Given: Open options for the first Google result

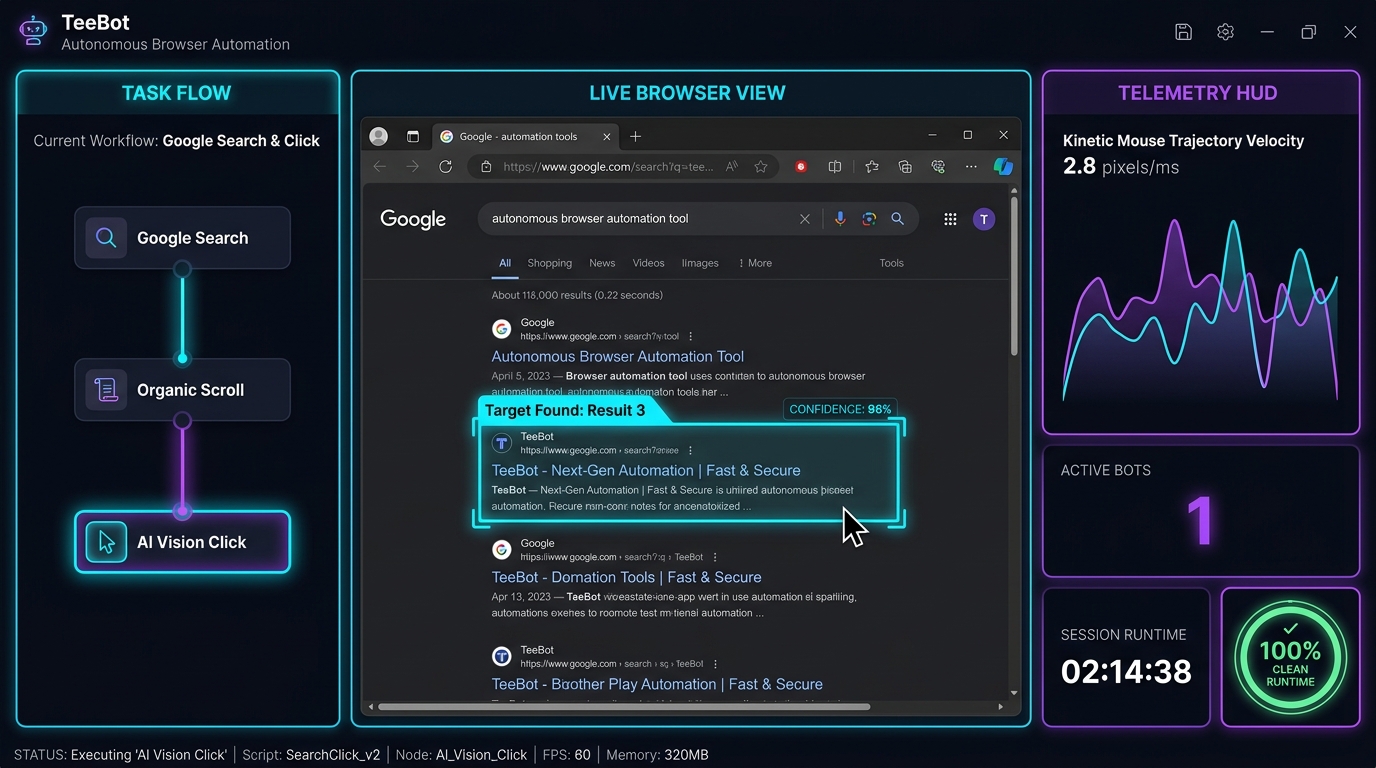Looking at the screenshot, I should click(x=691, y=337).
